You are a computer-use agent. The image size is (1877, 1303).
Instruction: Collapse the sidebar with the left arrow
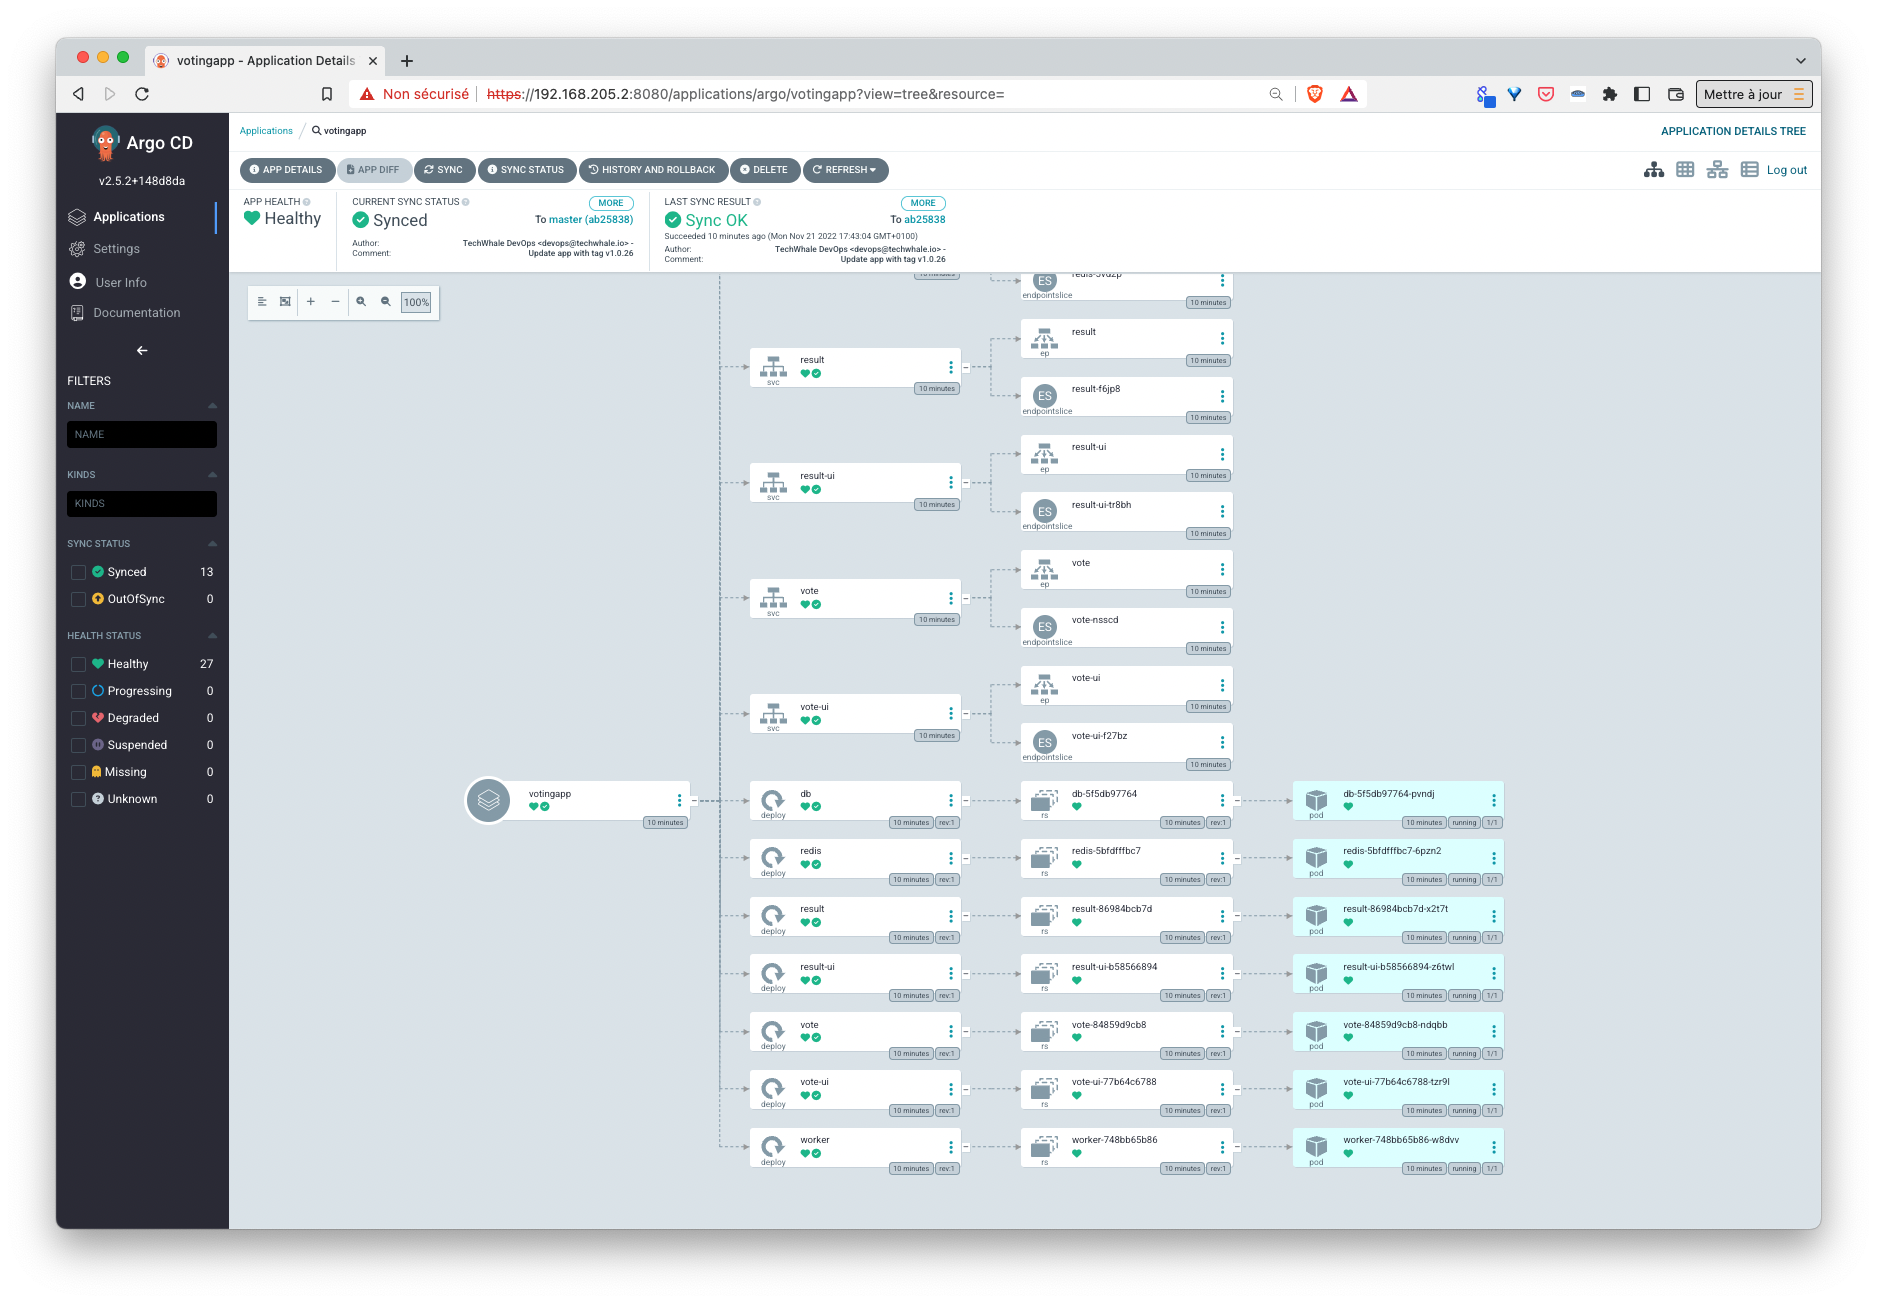tap(142, 351)
